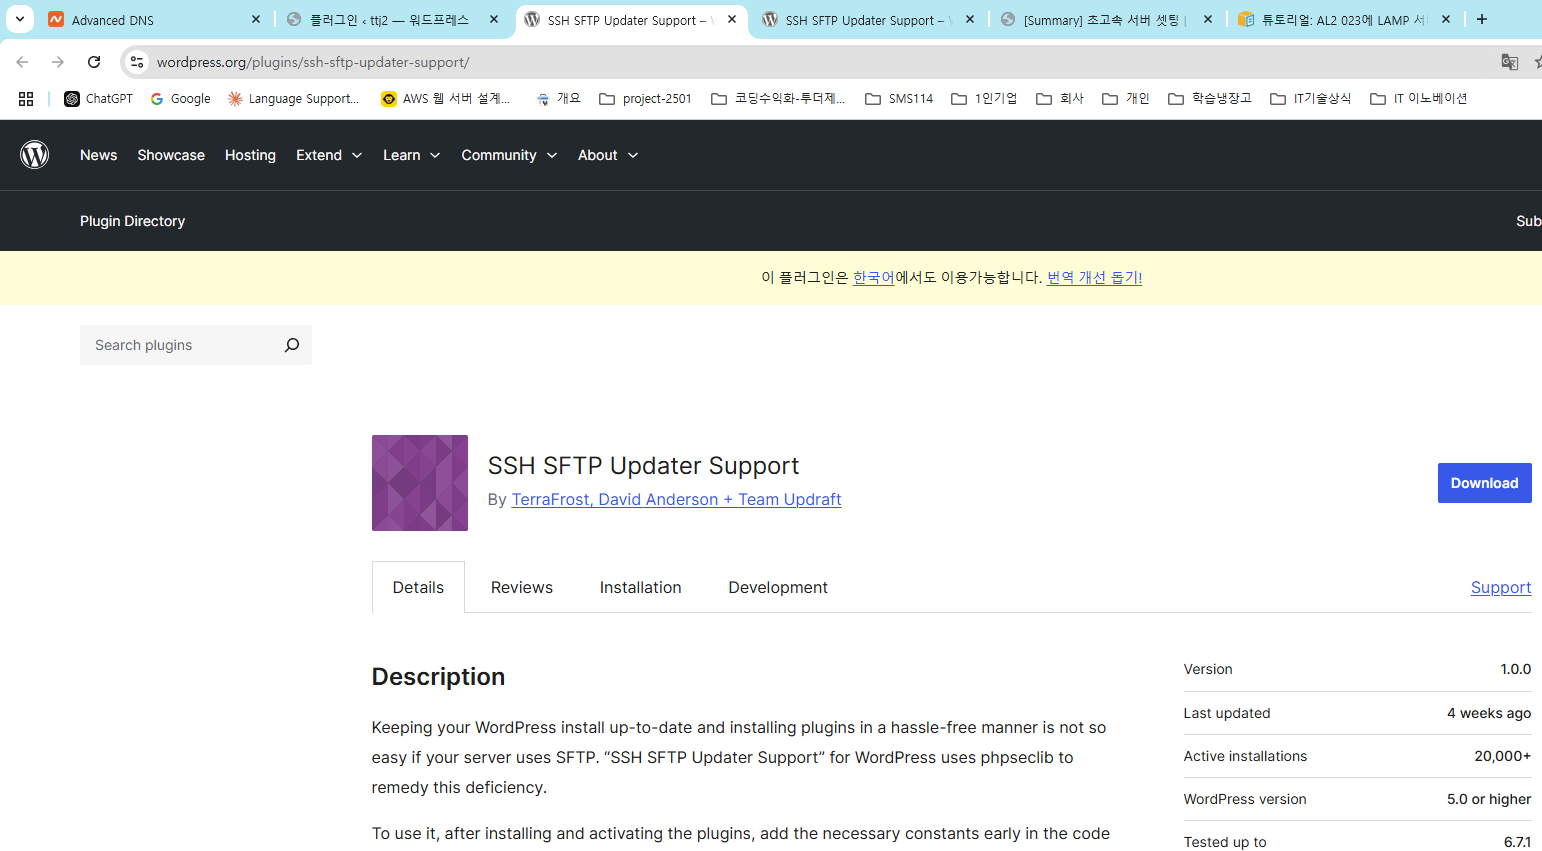
Task: Open a new tab with plus icon
Action: click(1482, 19)
